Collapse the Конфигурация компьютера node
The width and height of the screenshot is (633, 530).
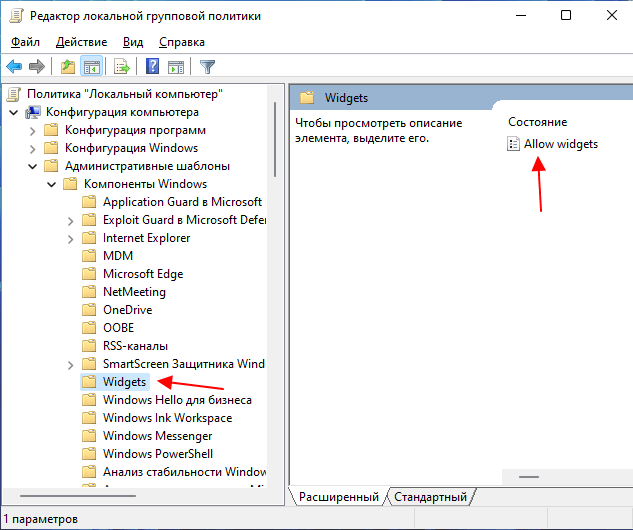click(x=14, y=112)
